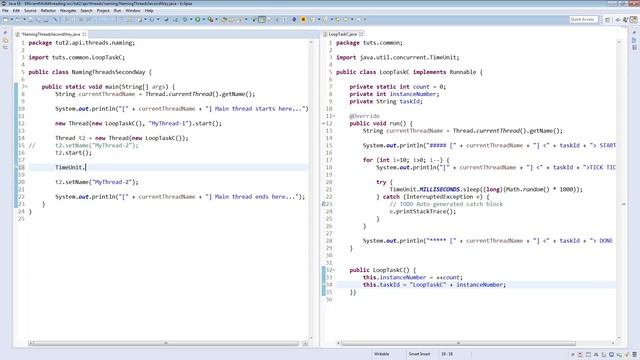
Task: Click the 'Smart Insert' status bar entry
Action: 419,354
